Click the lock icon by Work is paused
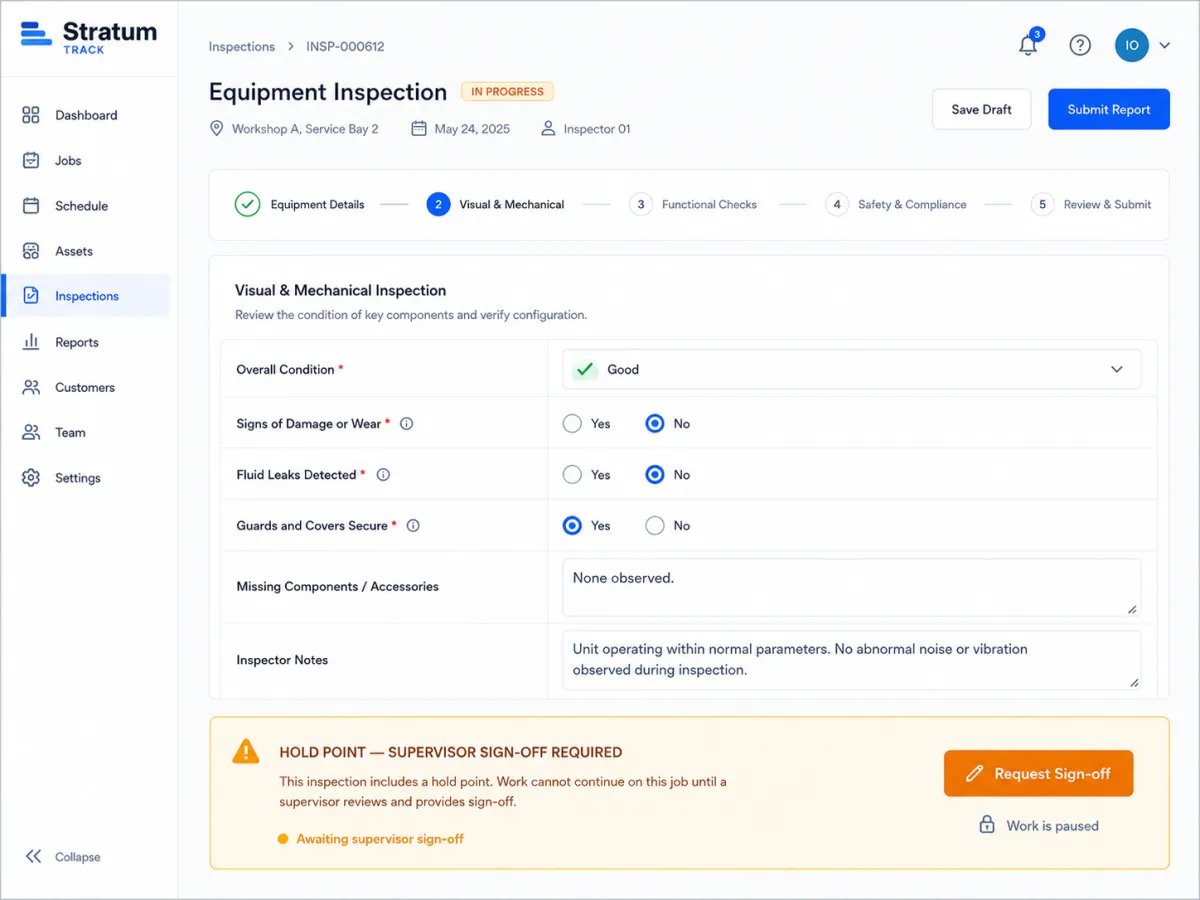 click(x=987, y=825)
